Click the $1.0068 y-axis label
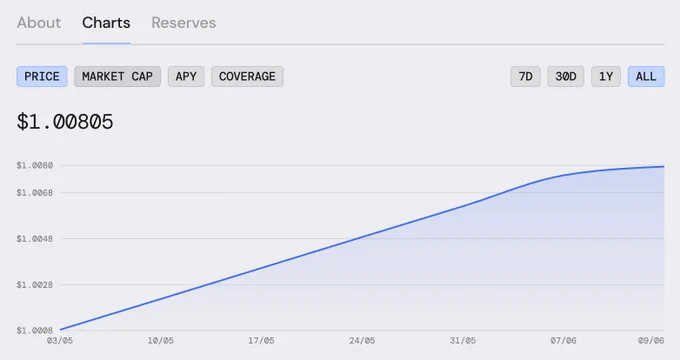This screenshot has height=360, width=680. click(x=35, y=193)
